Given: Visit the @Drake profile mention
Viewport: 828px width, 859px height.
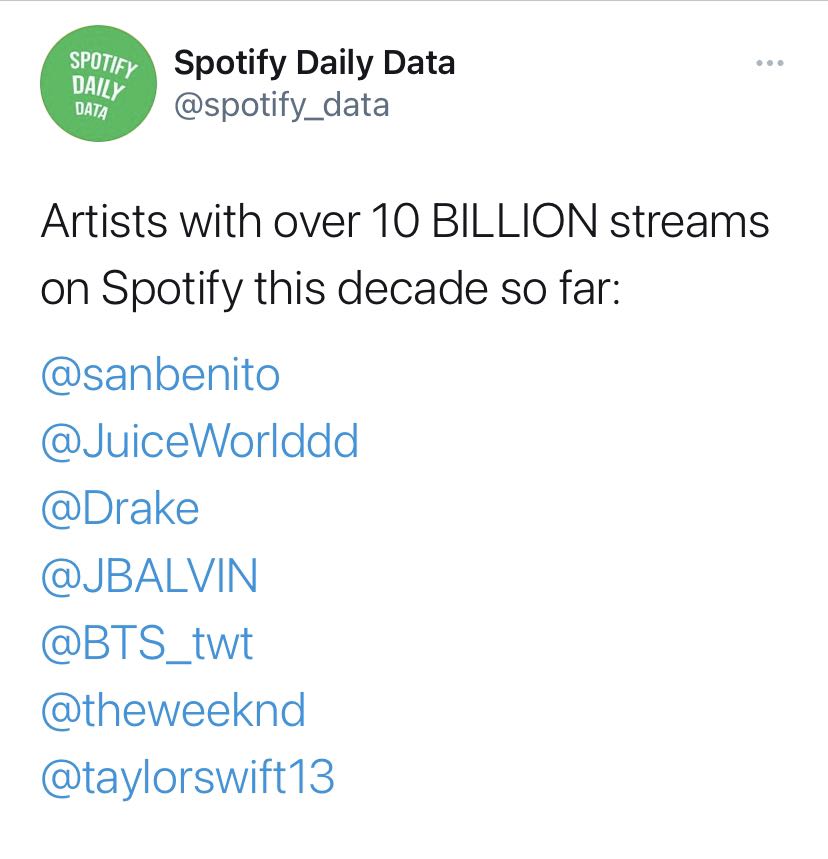Looking at the screenshot, I should pos(120,509).
